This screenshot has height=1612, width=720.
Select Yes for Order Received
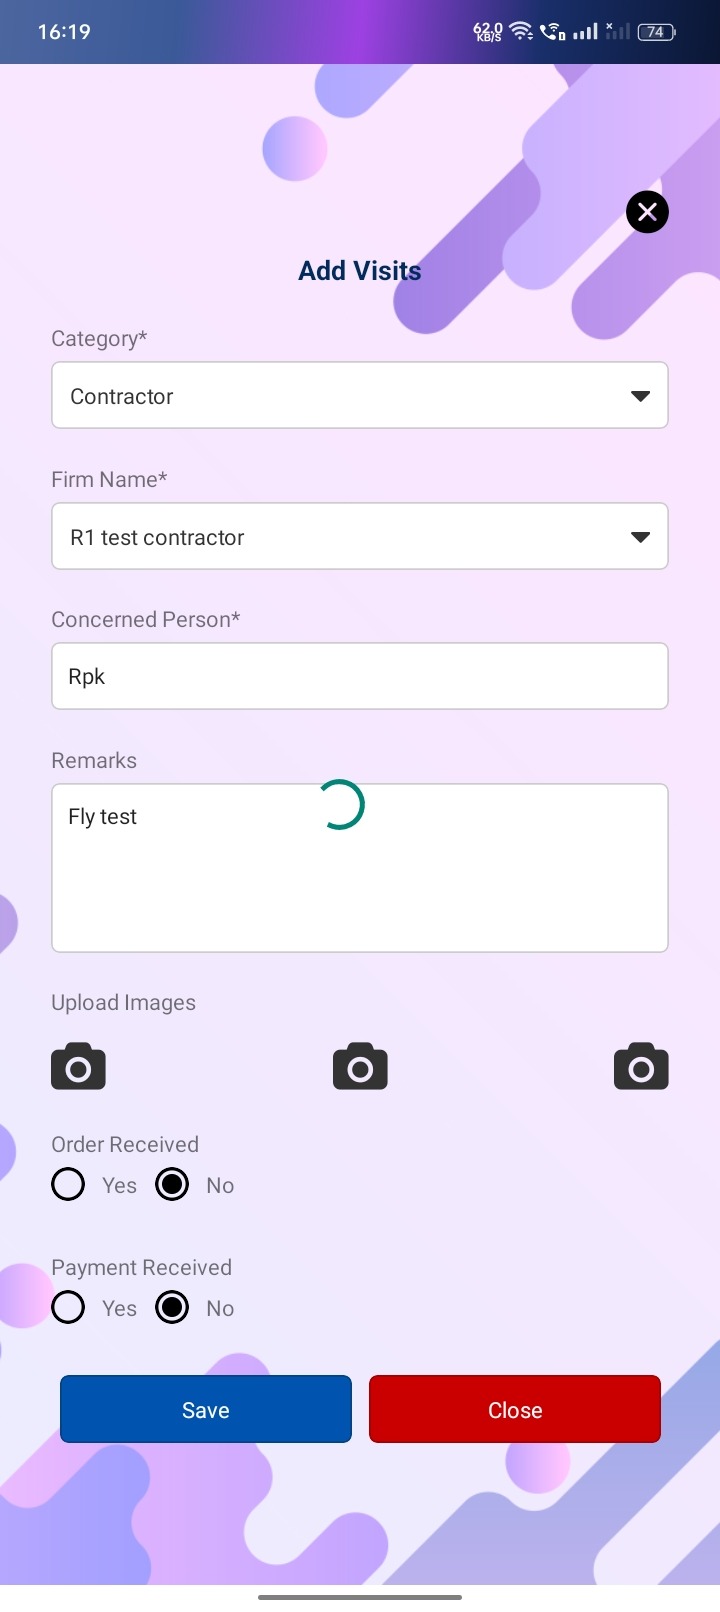(68, 1185)
